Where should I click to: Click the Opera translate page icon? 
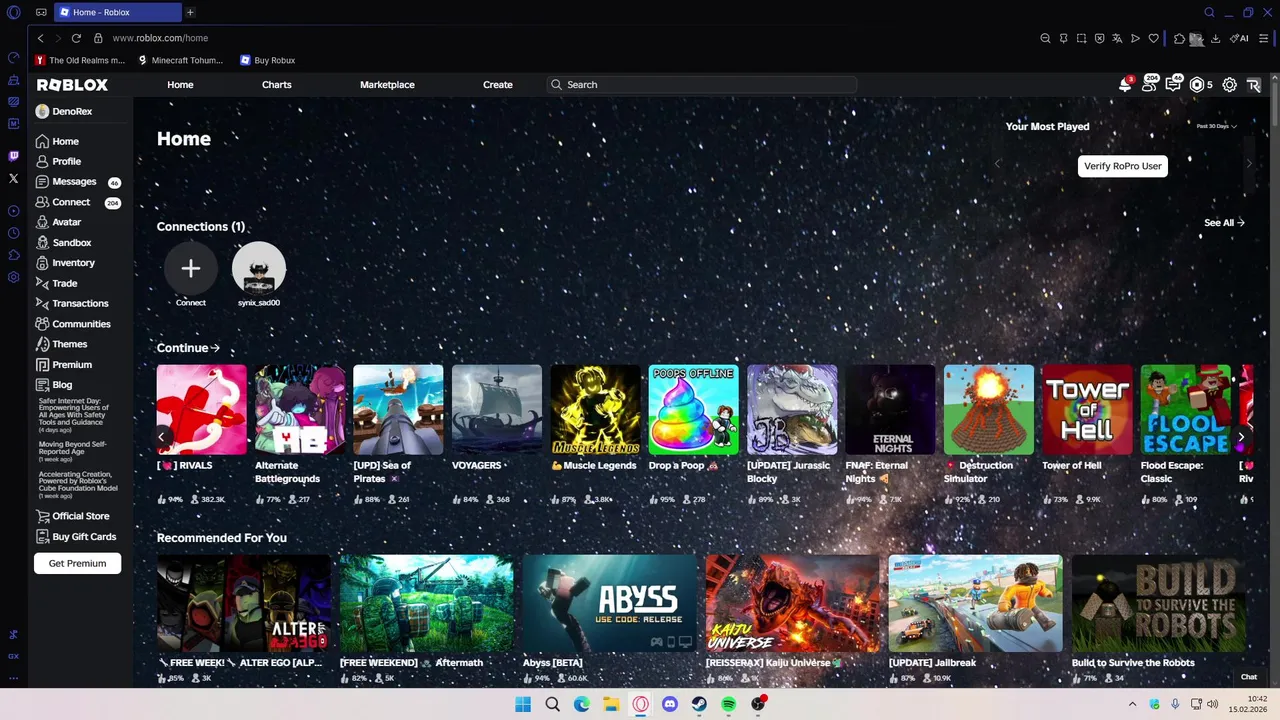click(x=1117, y=38)
